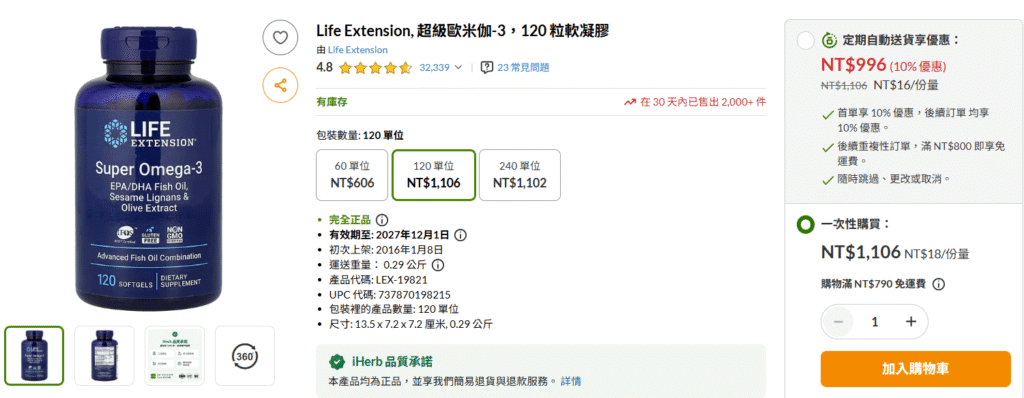The height and width of the screenshot is (398, 1024).
Task: Click info icon next to shipping weight 0.29 公斤
Action: (x=438, y=265)
